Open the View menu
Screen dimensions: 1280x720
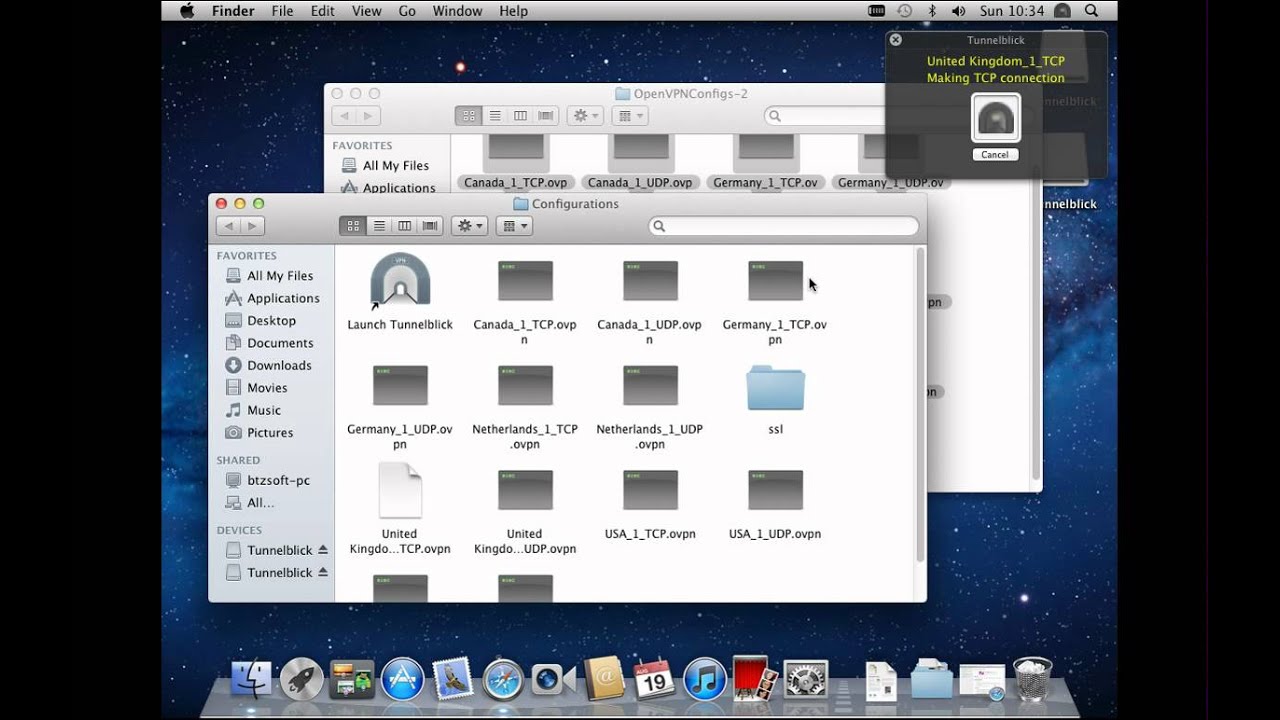[x=366, y=11]
